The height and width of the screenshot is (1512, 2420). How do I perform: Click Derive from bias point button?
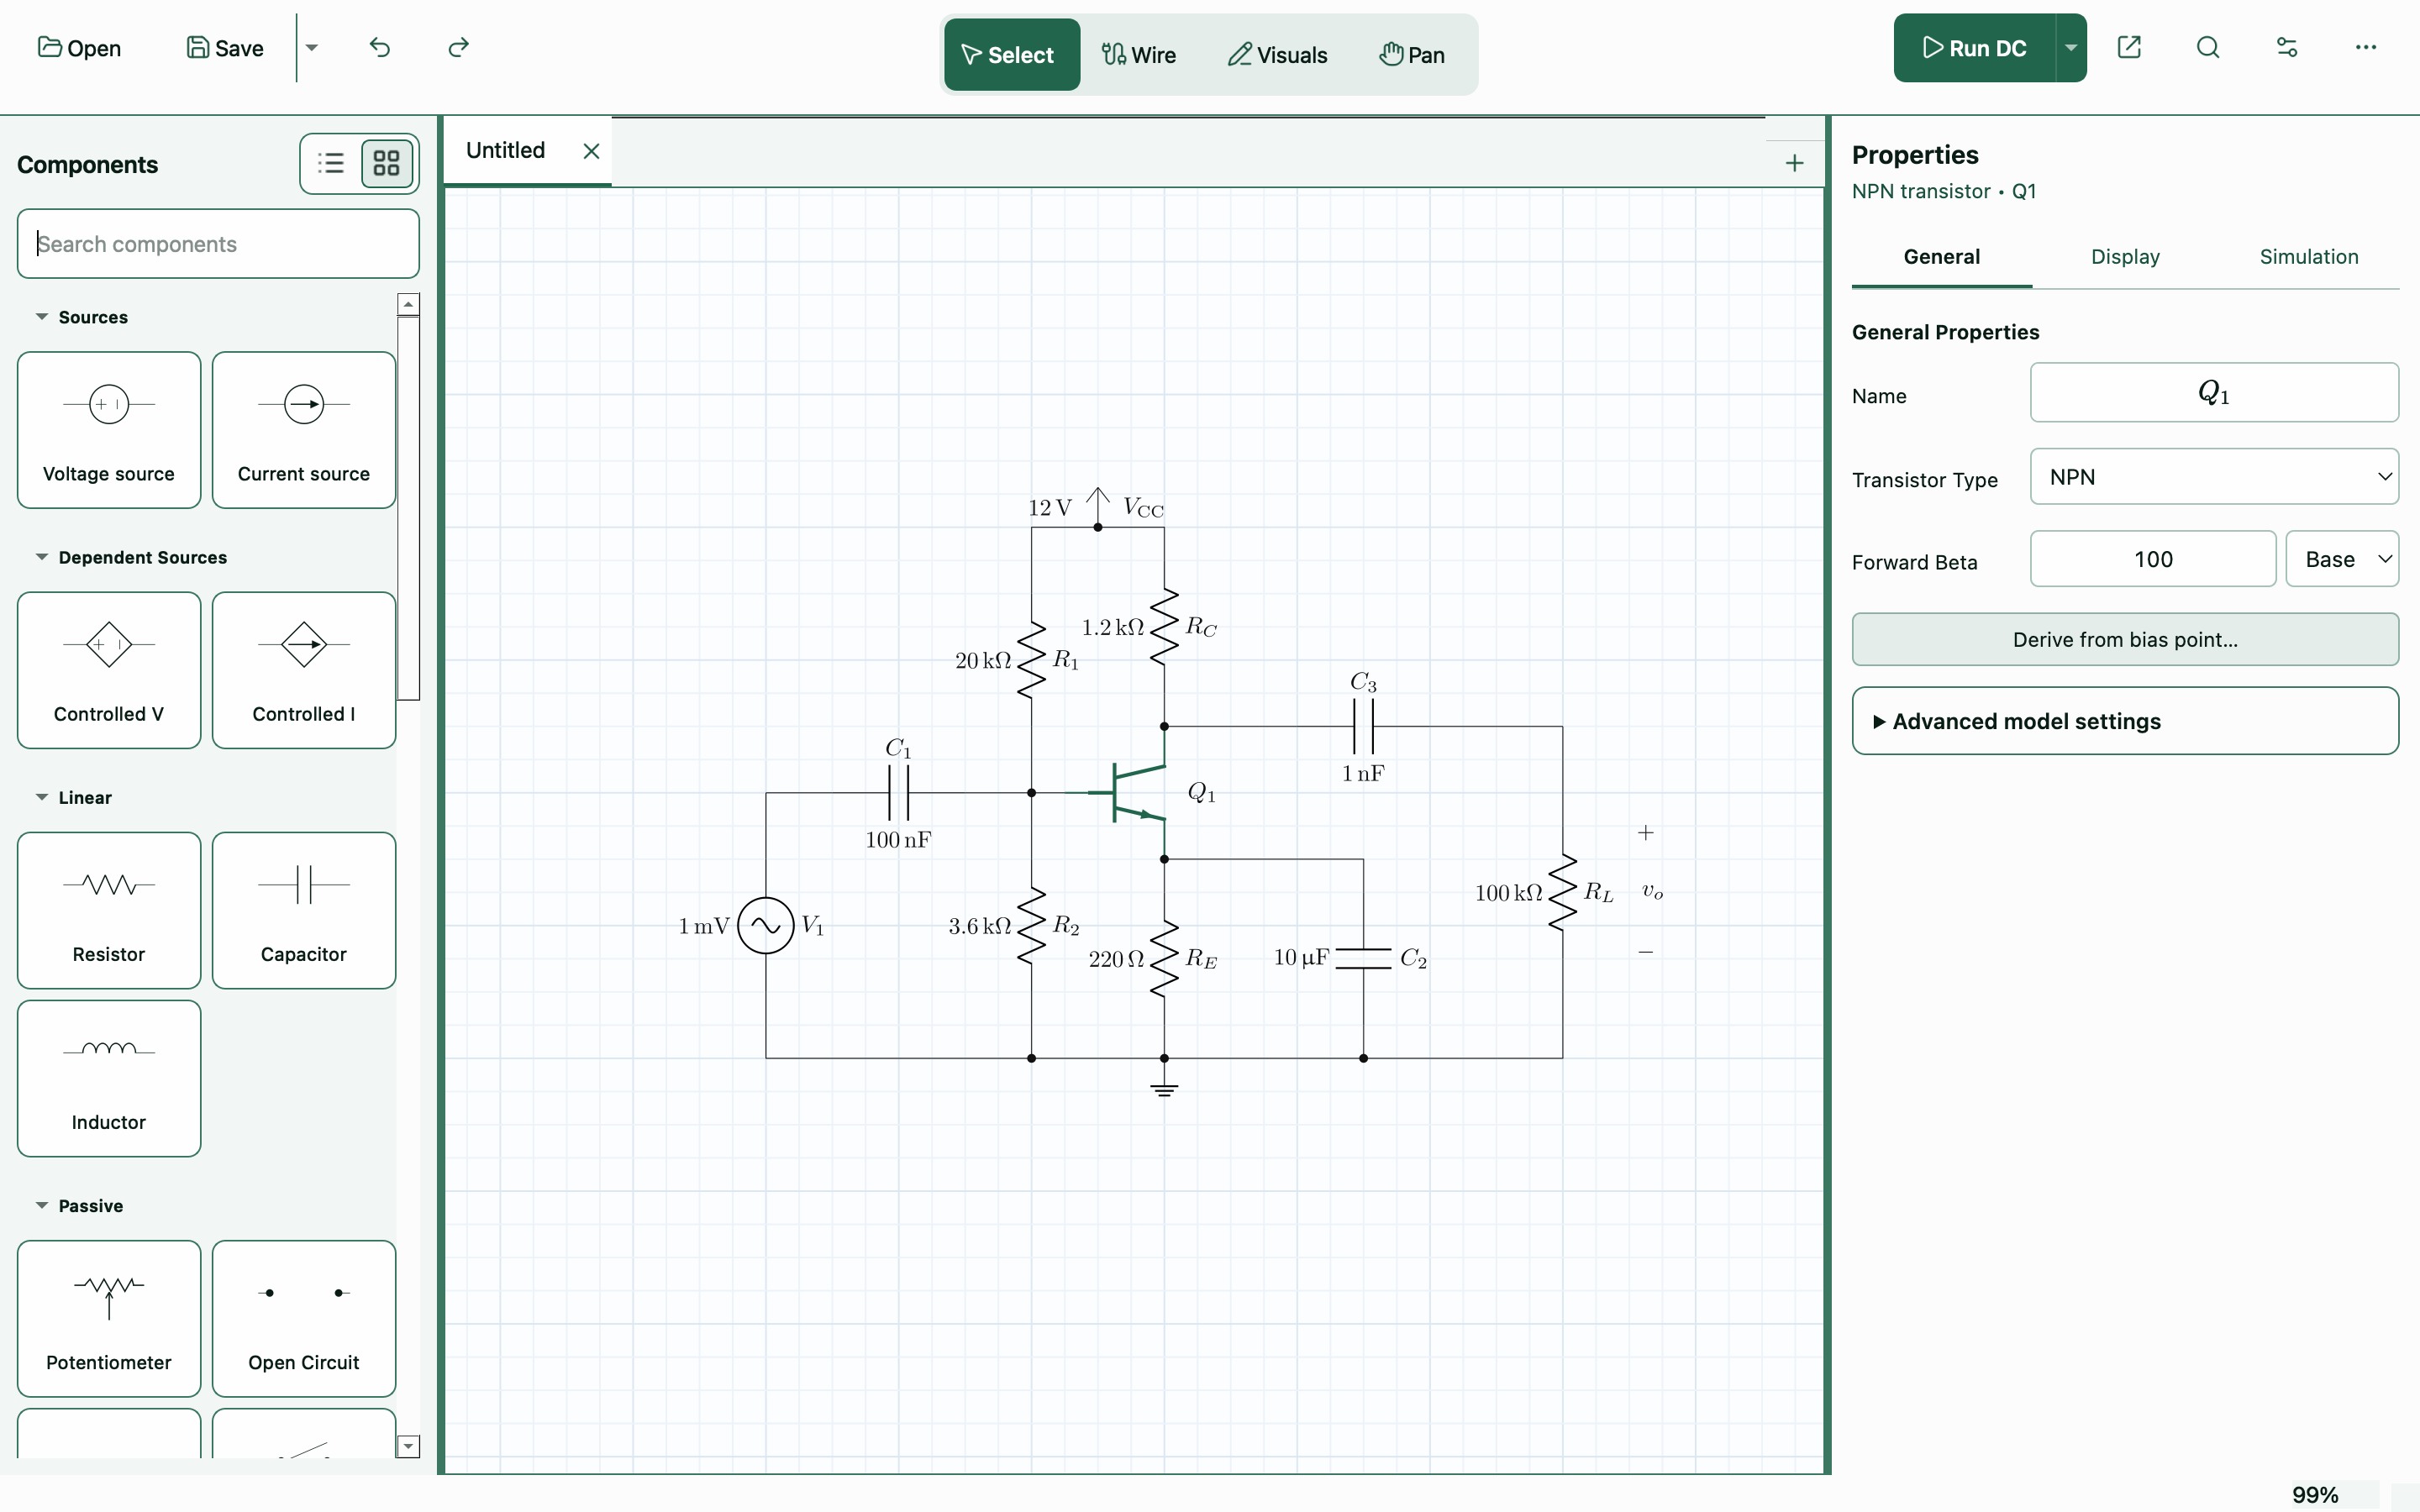[x=2125, y=640]
